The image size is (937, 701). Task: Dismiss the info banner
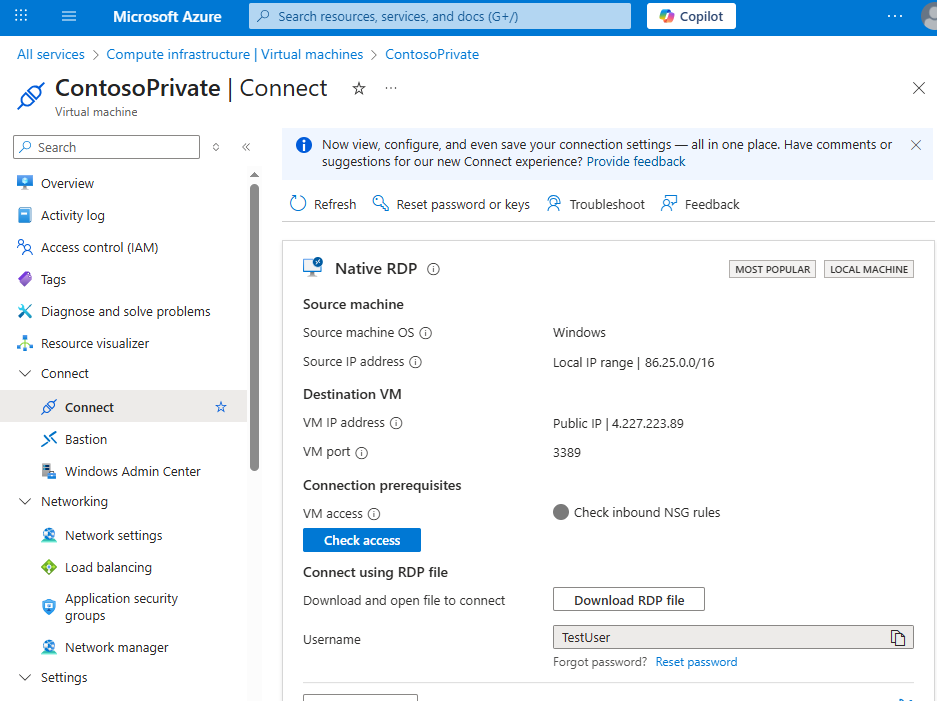point(915,145)
